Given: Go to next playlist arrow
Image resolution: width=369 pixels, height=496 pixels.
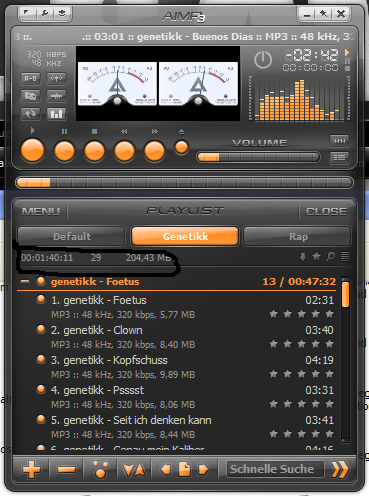Looking at the screenshot, I should (x=203, y=469).
